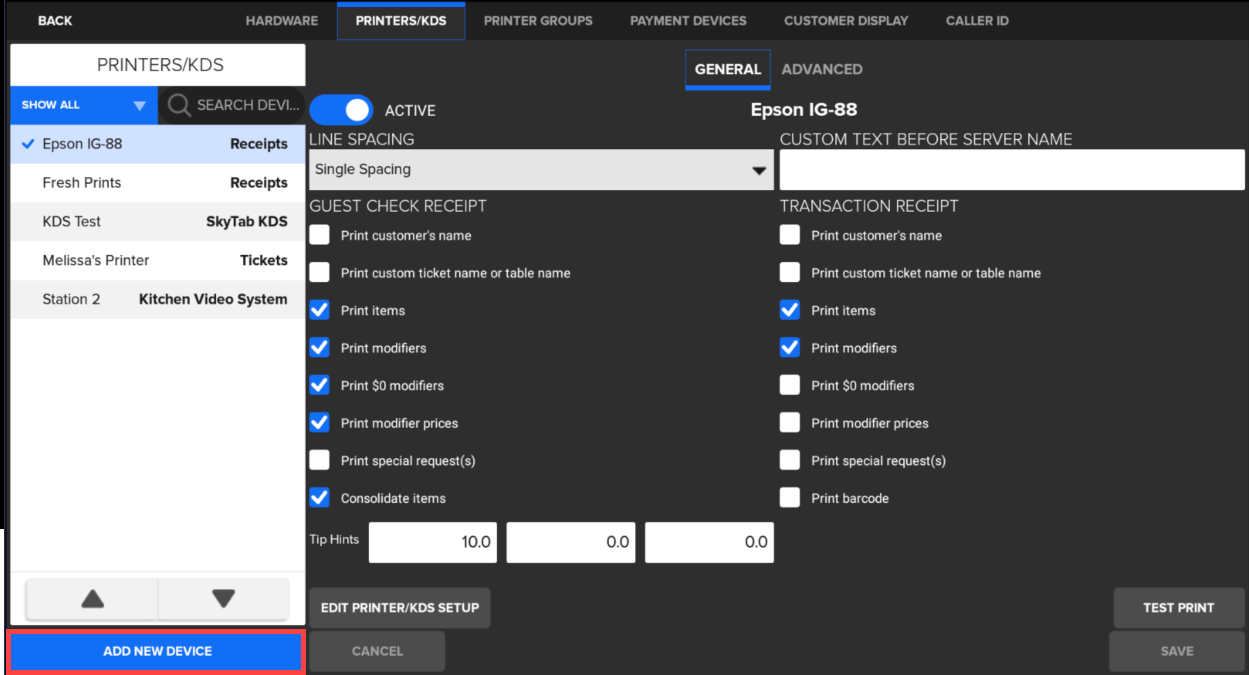
Task: Toggle the Active switch off
Action: (341, 110)
